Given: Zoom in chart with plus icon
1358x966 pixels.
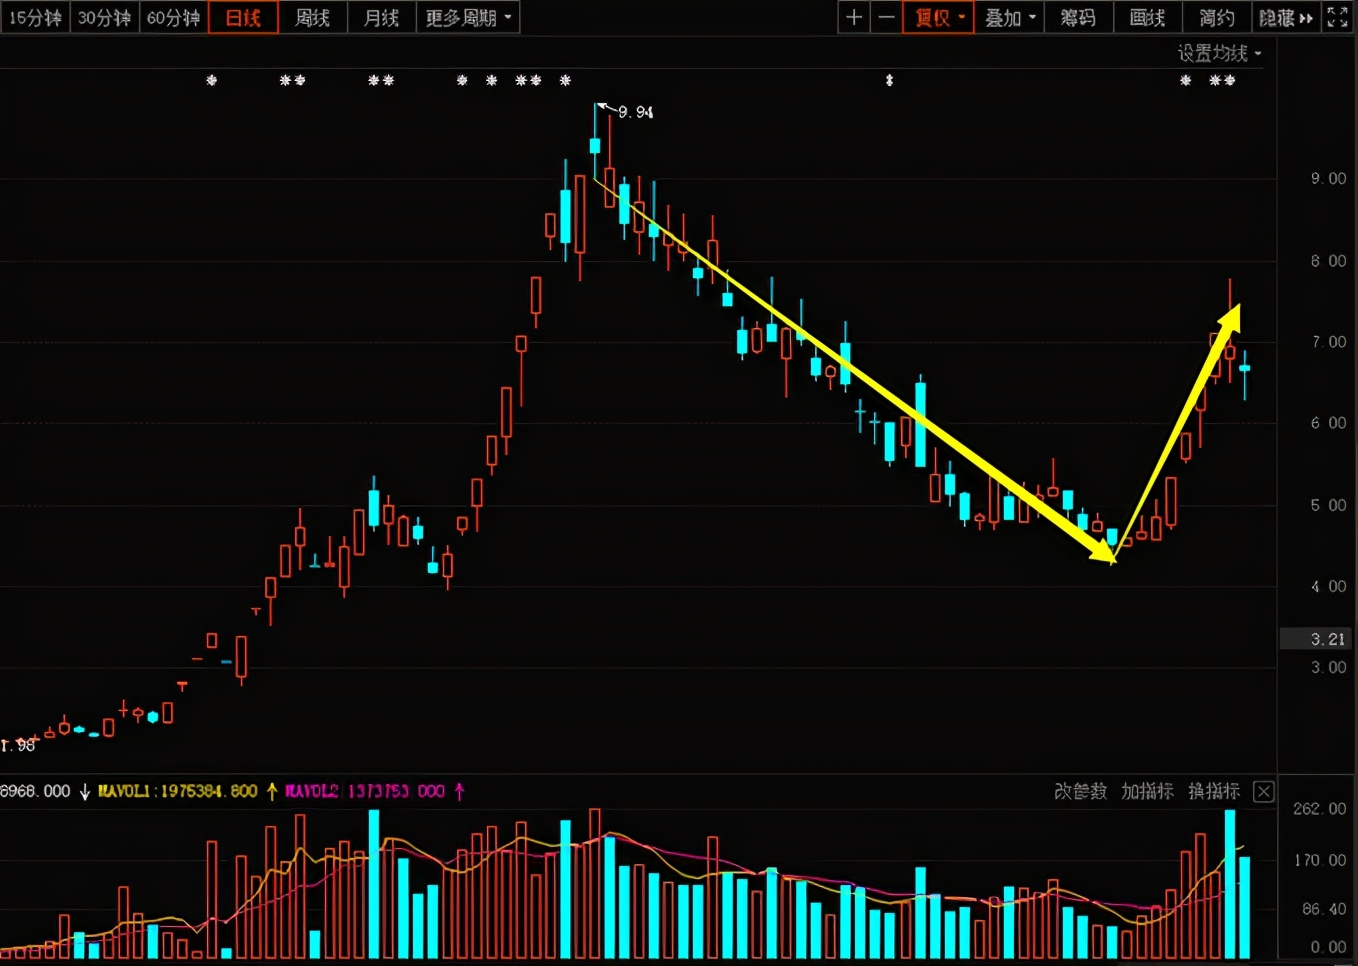Looking at the screenshot, I should click(x=853, y=18).
